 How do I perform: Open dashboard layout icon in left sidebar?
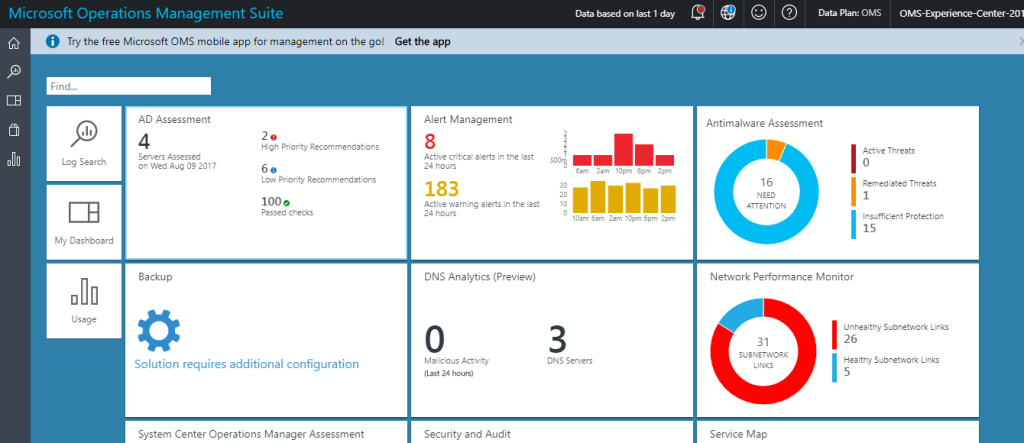click(14, 101)
